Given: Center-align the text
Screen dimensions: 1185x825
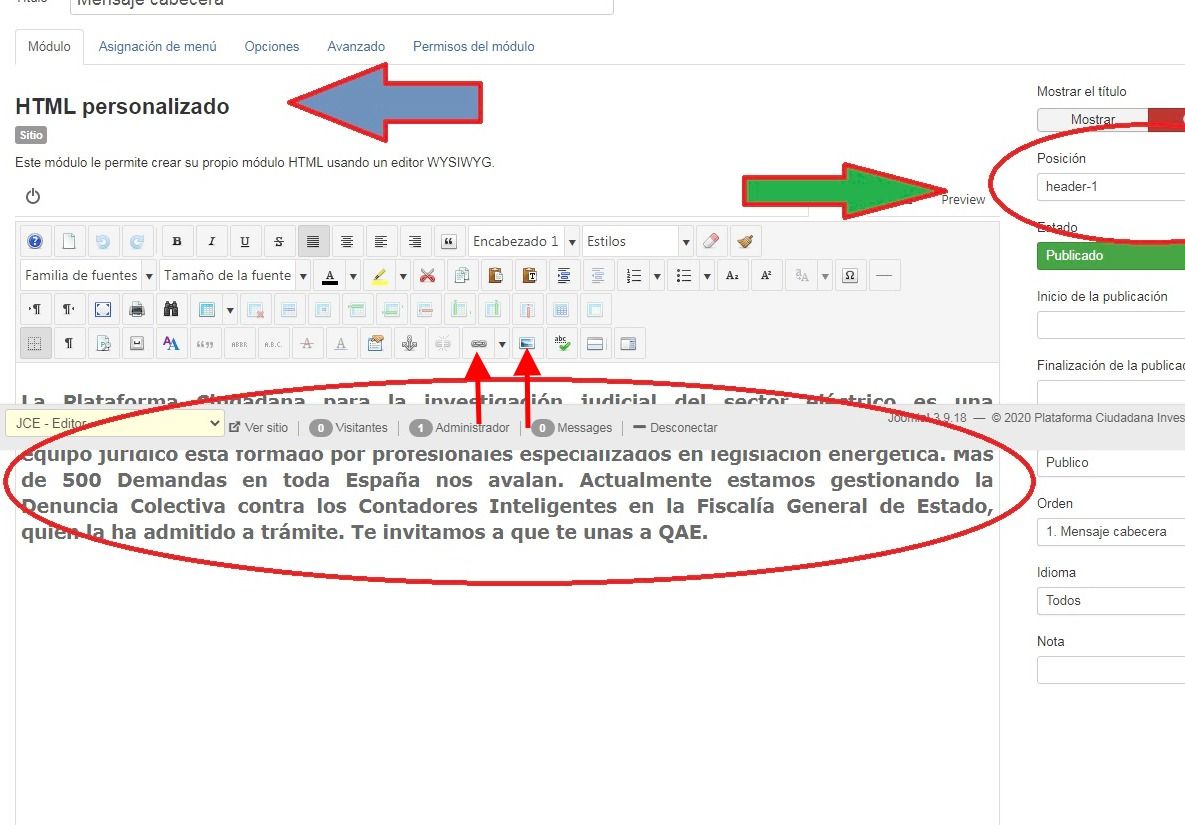Looking at the screenshot, I should (347, 242).
